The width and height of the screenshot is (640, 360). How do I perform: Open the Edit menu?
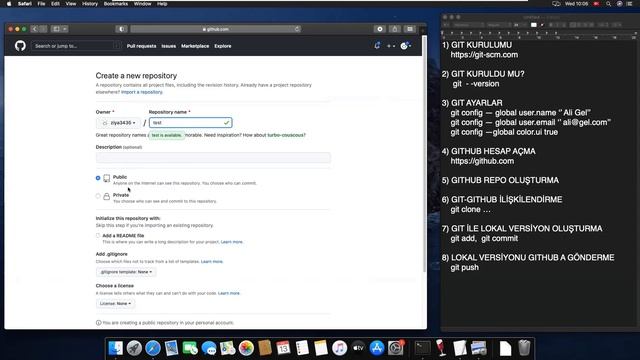click(x=55, y=4)
